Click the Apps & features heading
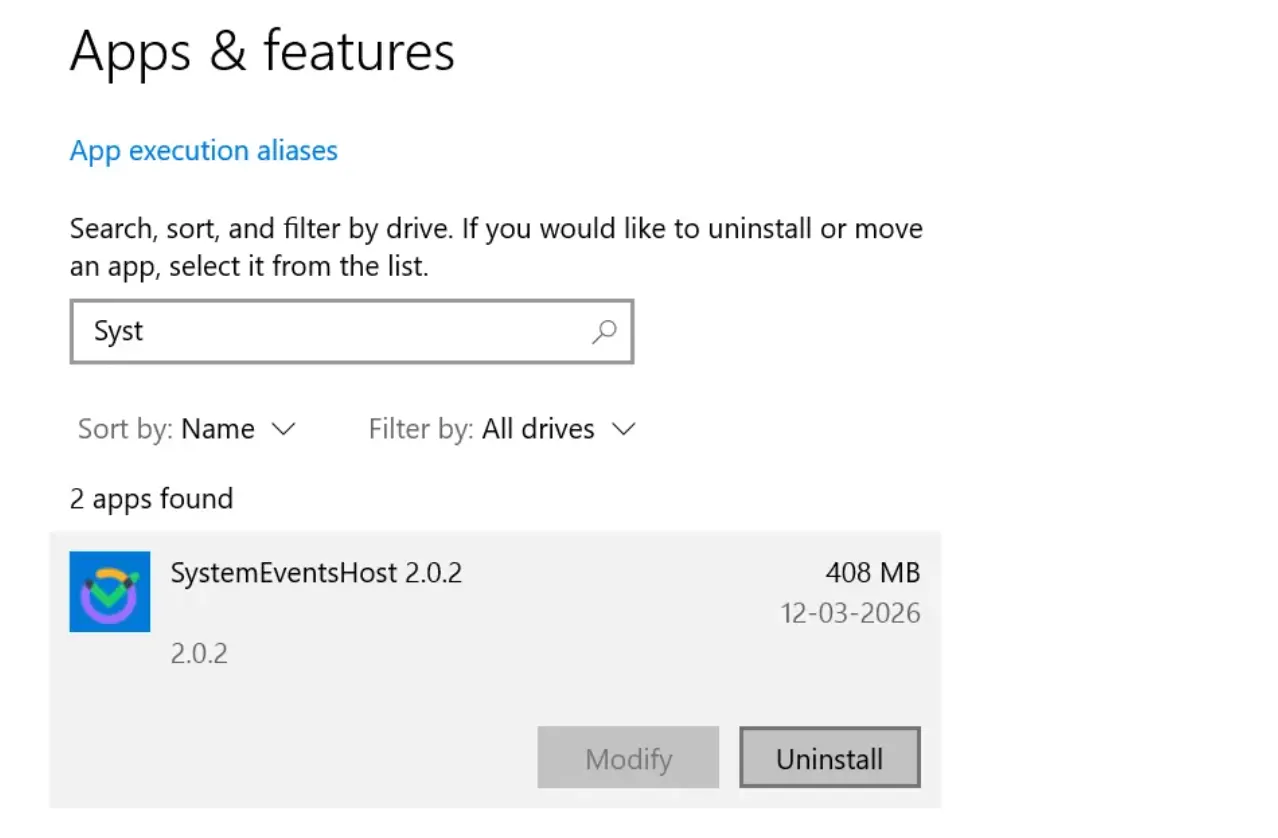 [x=262, y=52]
